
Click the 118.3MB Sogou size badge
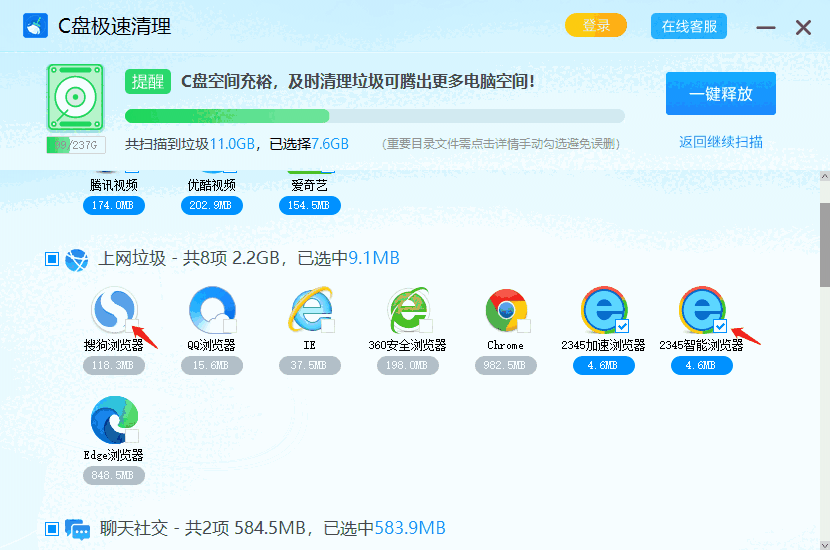click(114, 365)
